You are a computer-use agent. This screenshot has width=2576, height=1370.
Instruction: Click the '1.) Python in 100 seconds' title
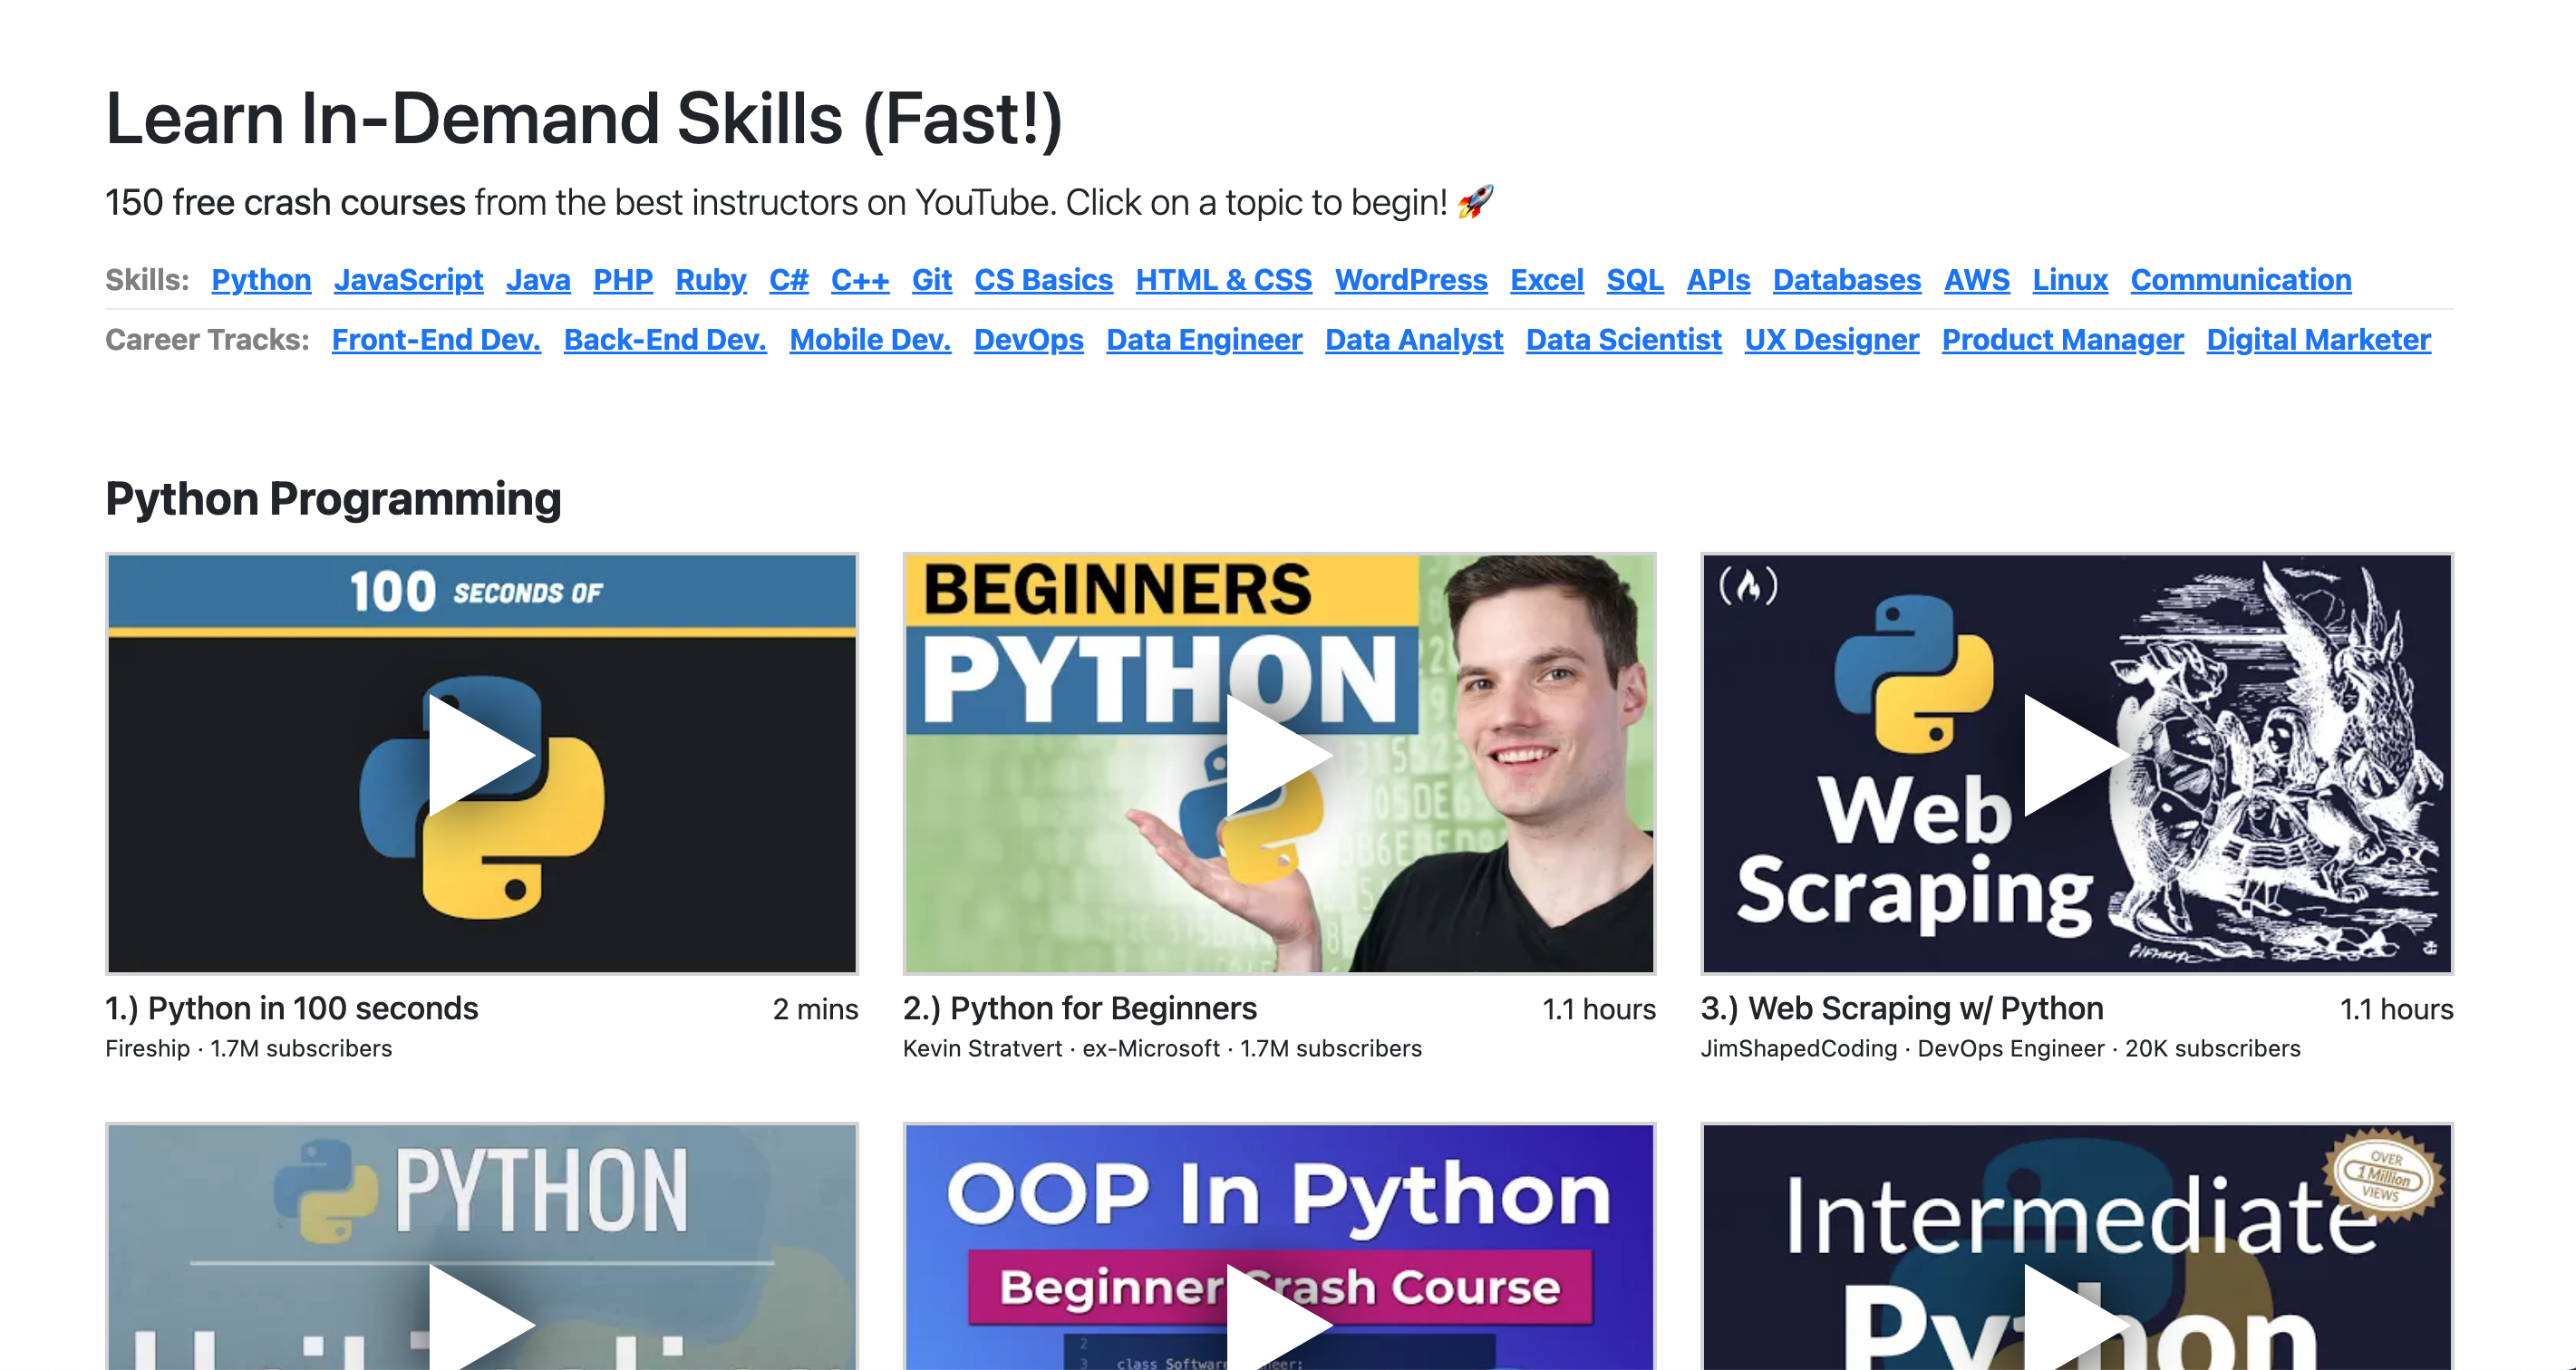click(x=292, y=1008)
